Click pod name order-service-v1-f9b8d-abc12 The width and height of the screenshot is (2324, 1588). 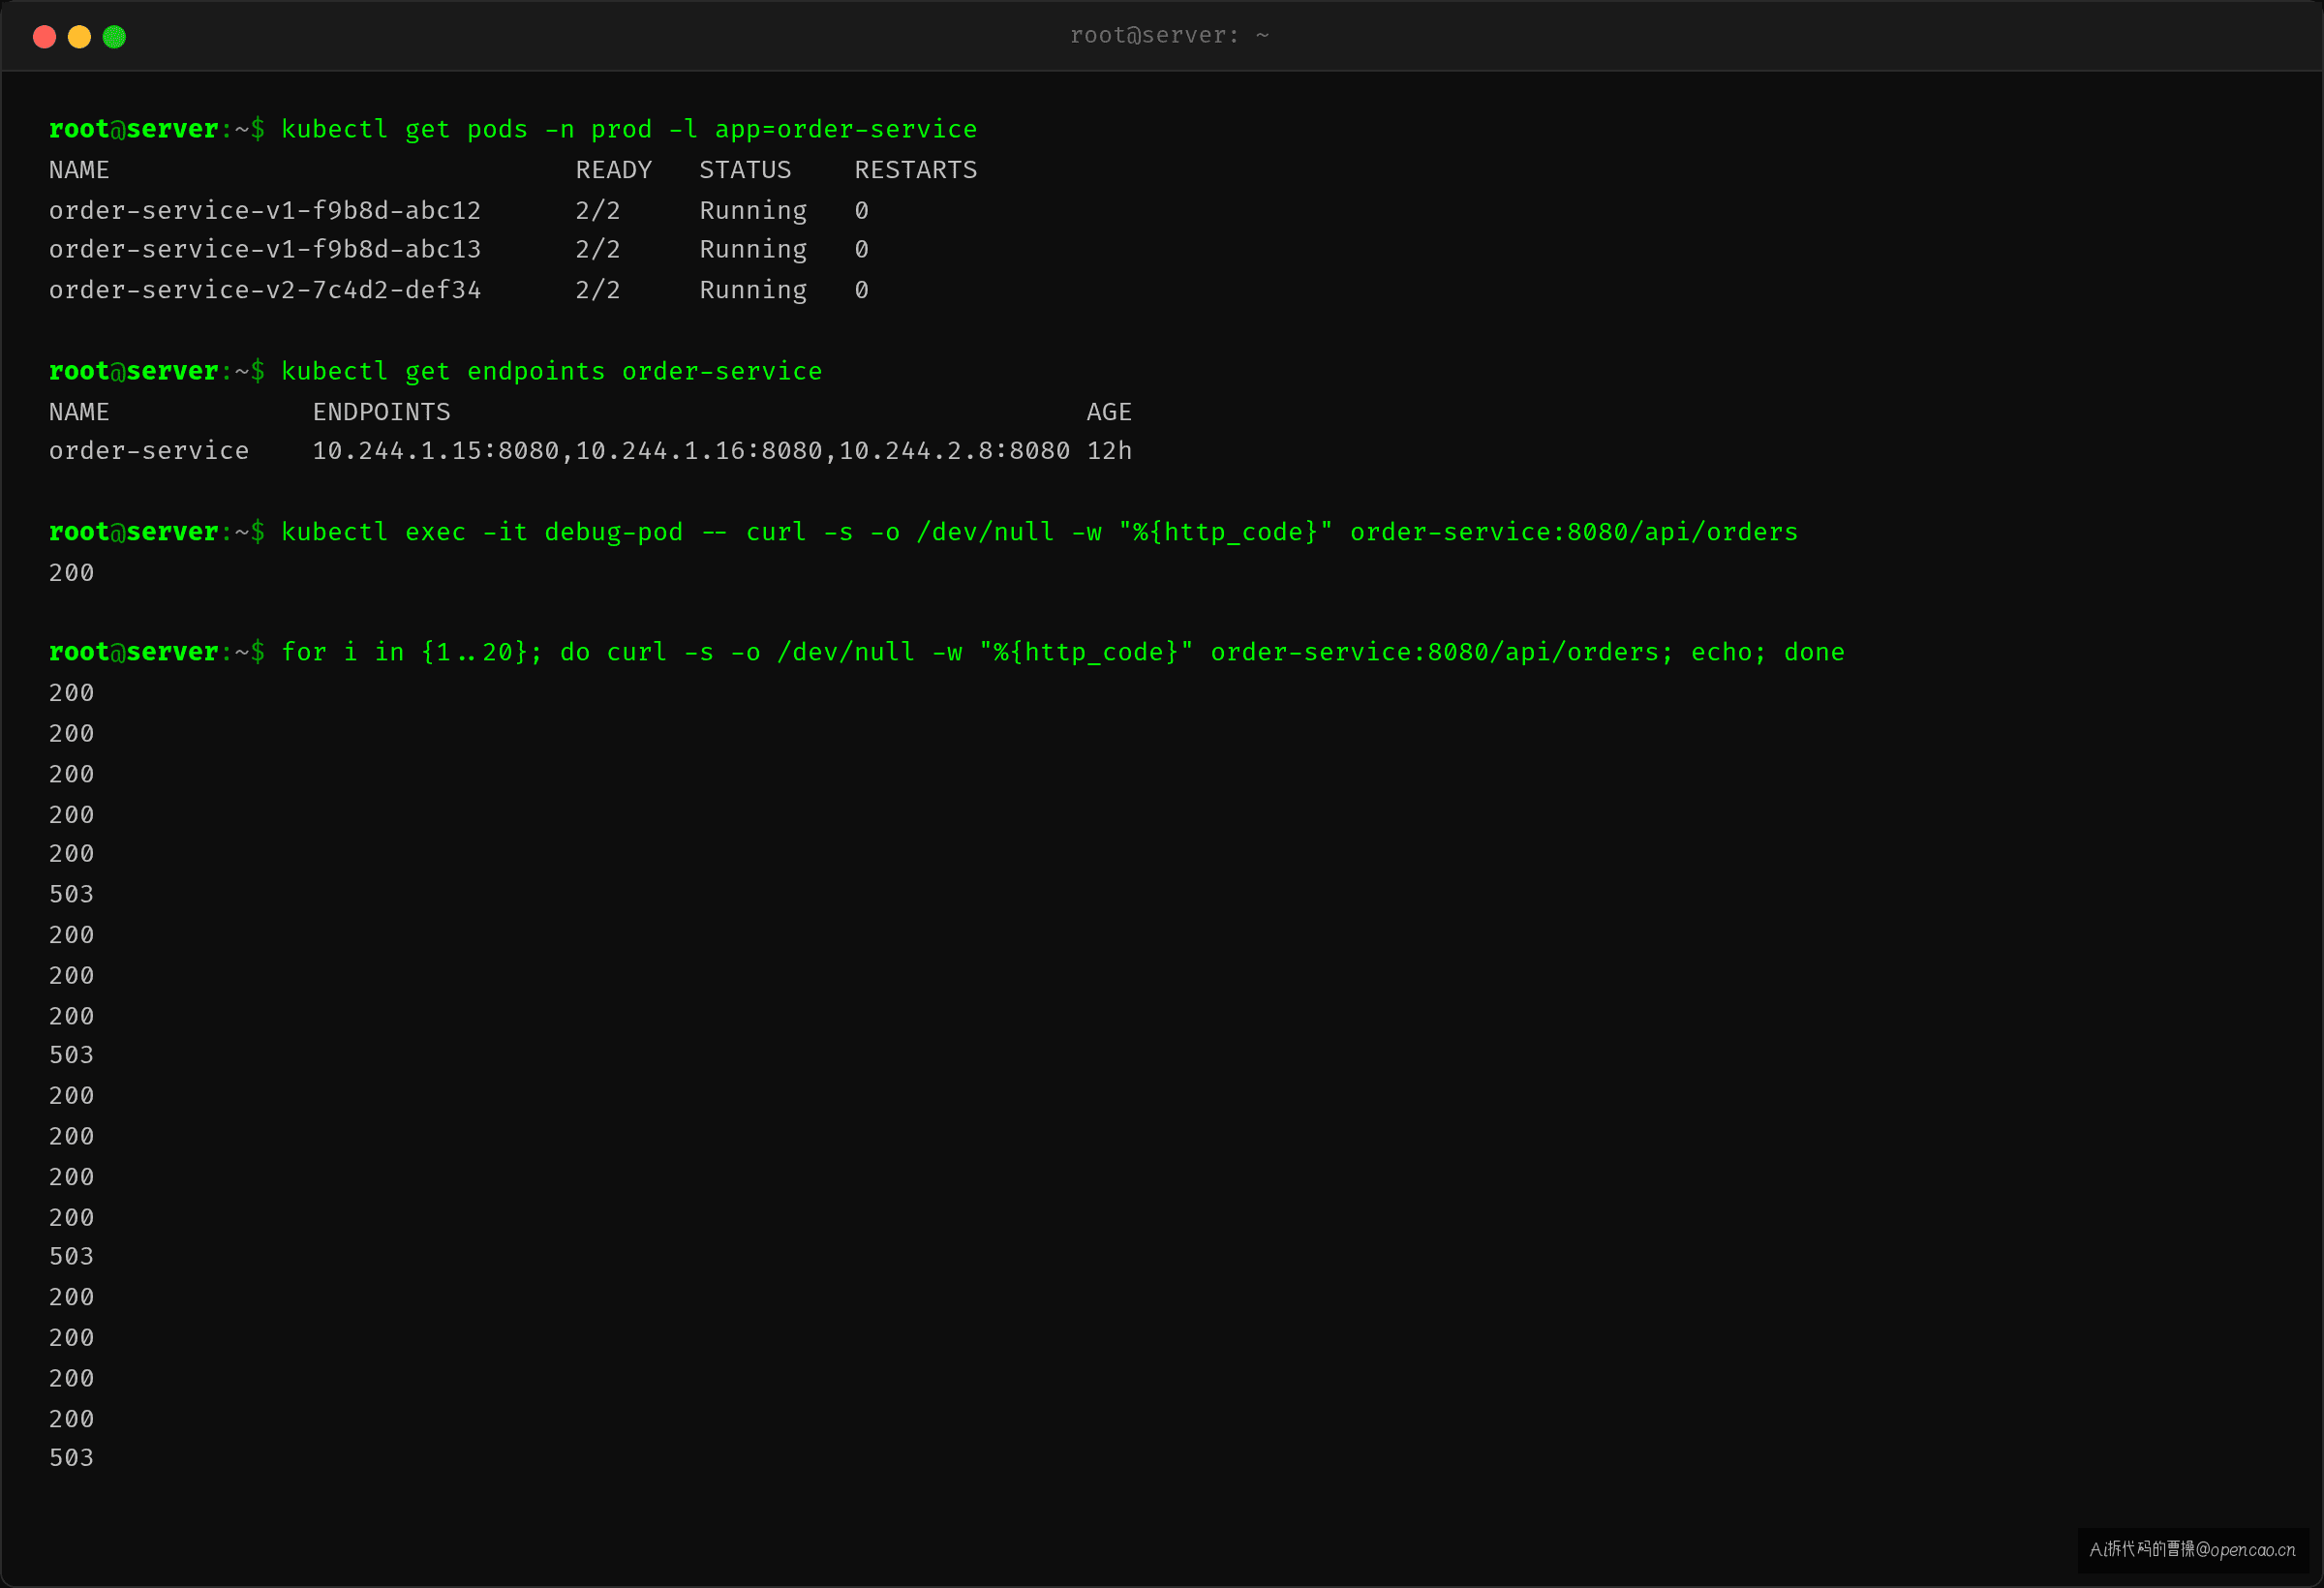[x=265, y=211]
